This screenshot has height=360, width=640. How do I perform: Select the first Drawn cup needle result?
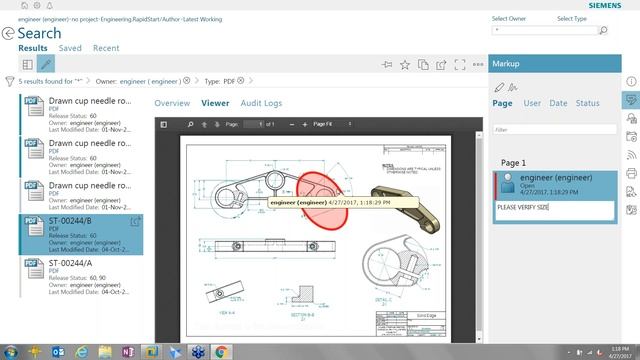pos(81,114)
